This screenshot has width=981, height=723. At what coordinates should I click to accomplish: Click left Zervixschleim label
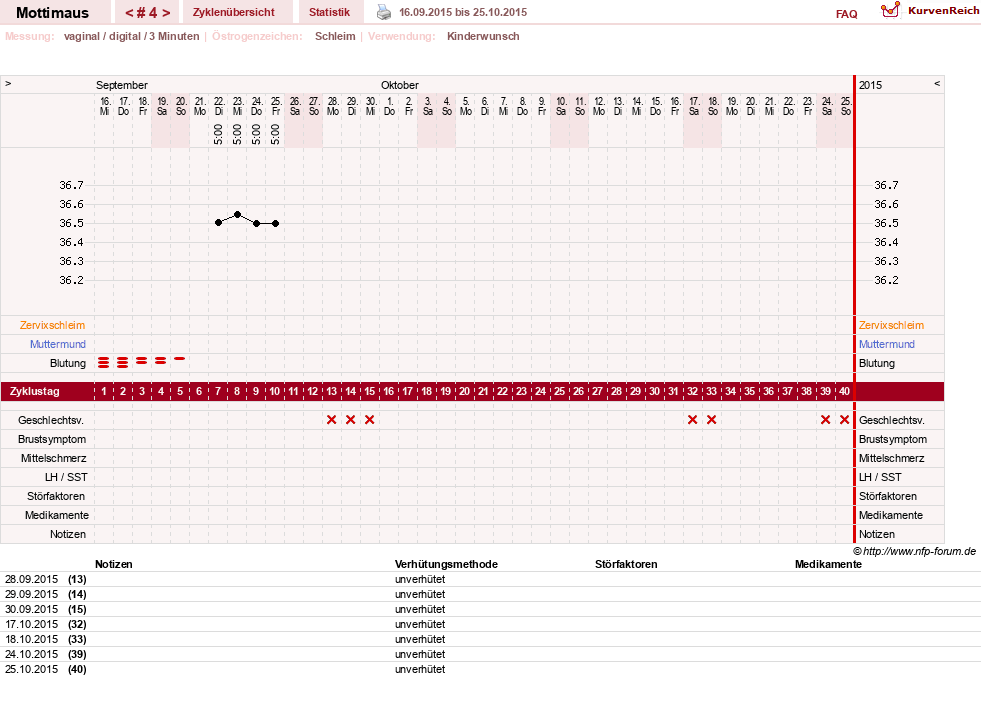point(52,325)
